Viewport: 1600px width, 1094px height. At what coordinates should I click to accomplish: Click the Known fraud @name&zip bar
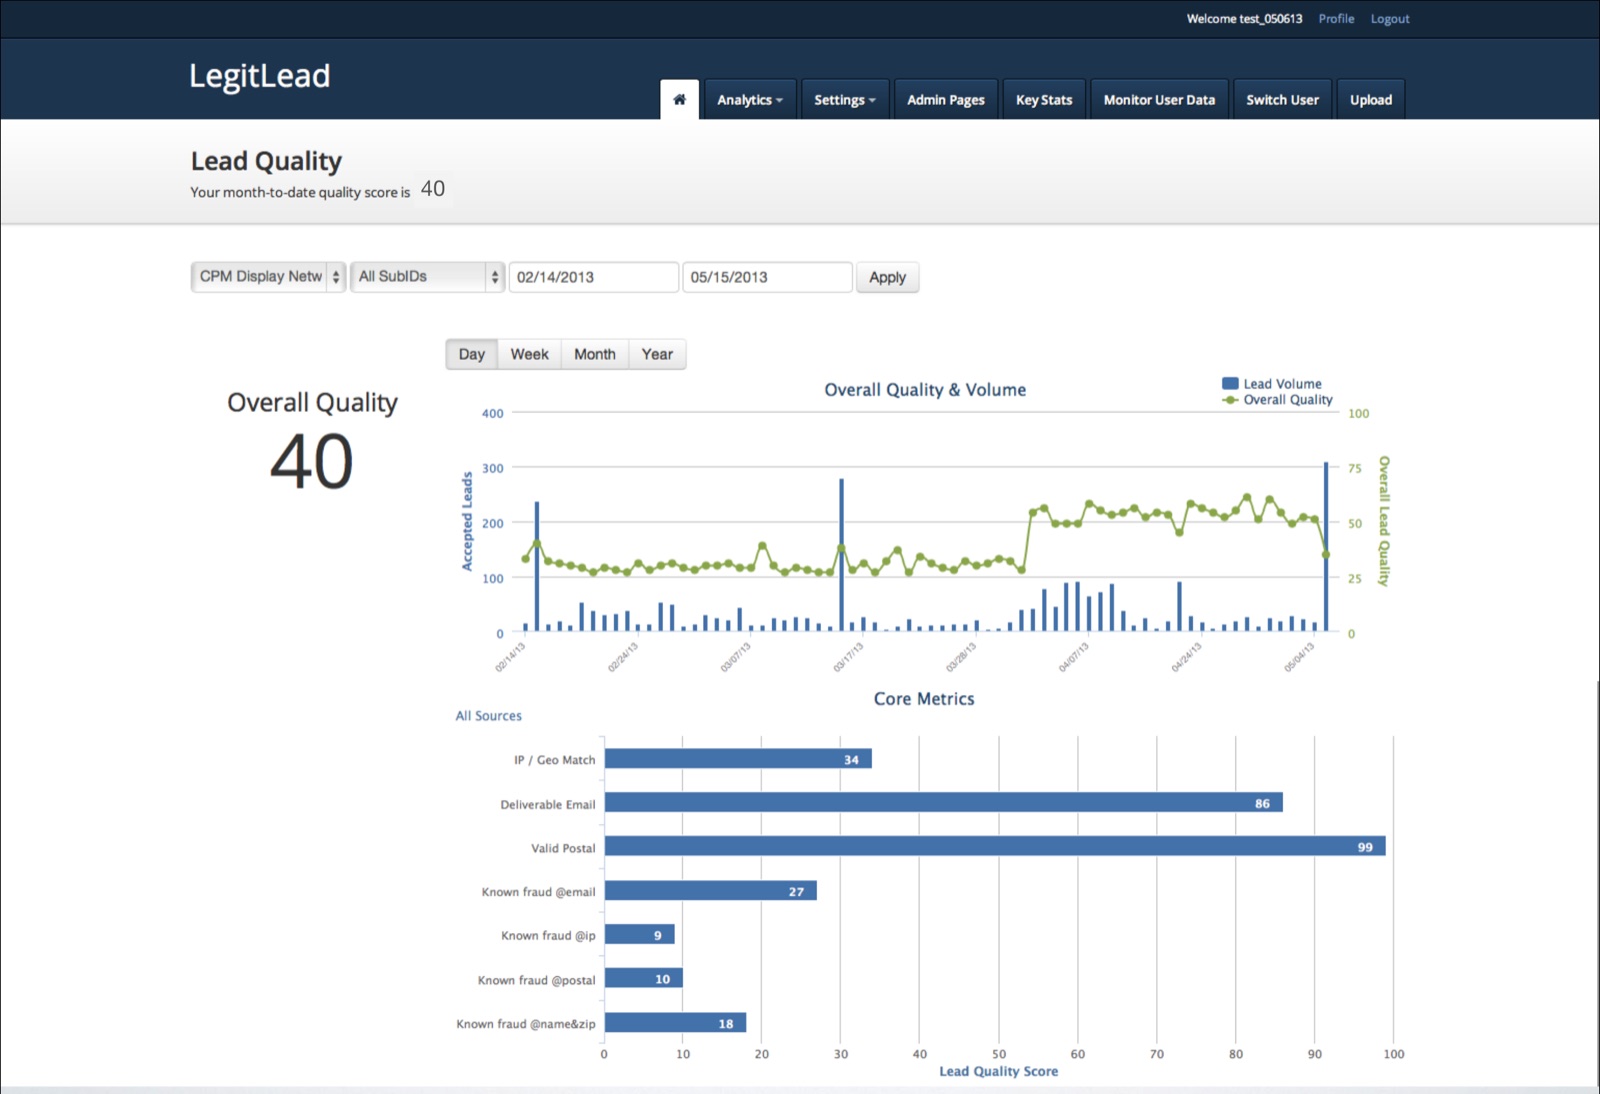click(x=675, y=1023)
